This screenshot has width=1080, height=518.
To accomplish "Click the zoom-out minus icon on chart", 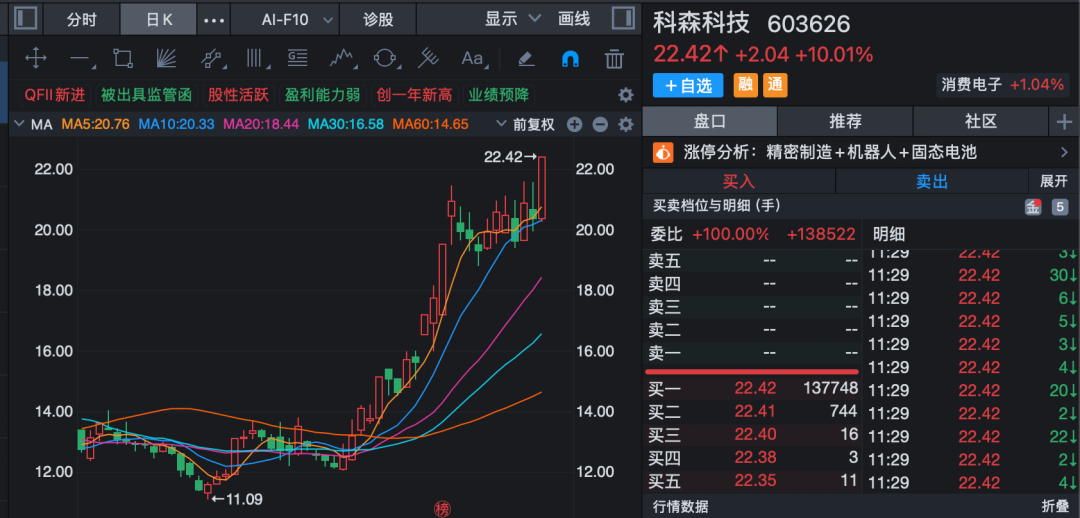I will coord(600,125).
